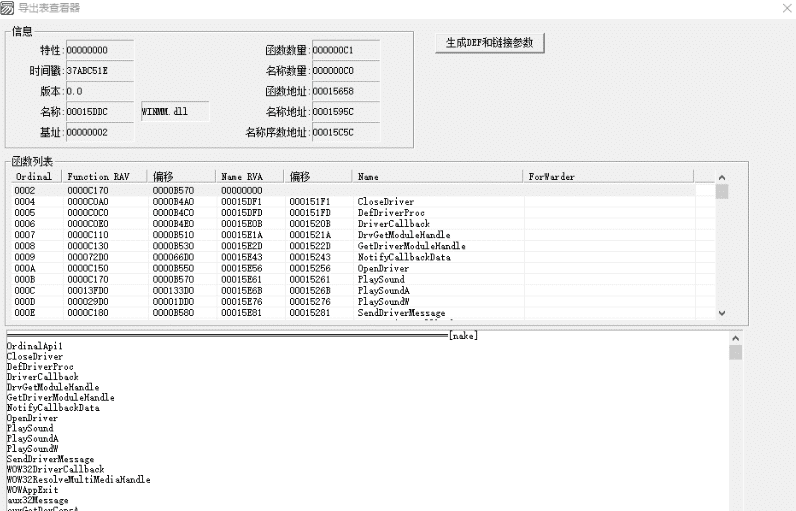This screenshot has width=796, height=511.
Task: Click the 生成DEF和链接参数 button
Action: (x=490, y=43)
